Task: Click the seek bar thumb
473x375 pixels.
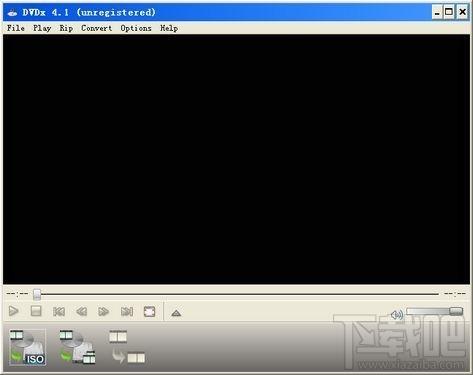Action: point(37,294)
